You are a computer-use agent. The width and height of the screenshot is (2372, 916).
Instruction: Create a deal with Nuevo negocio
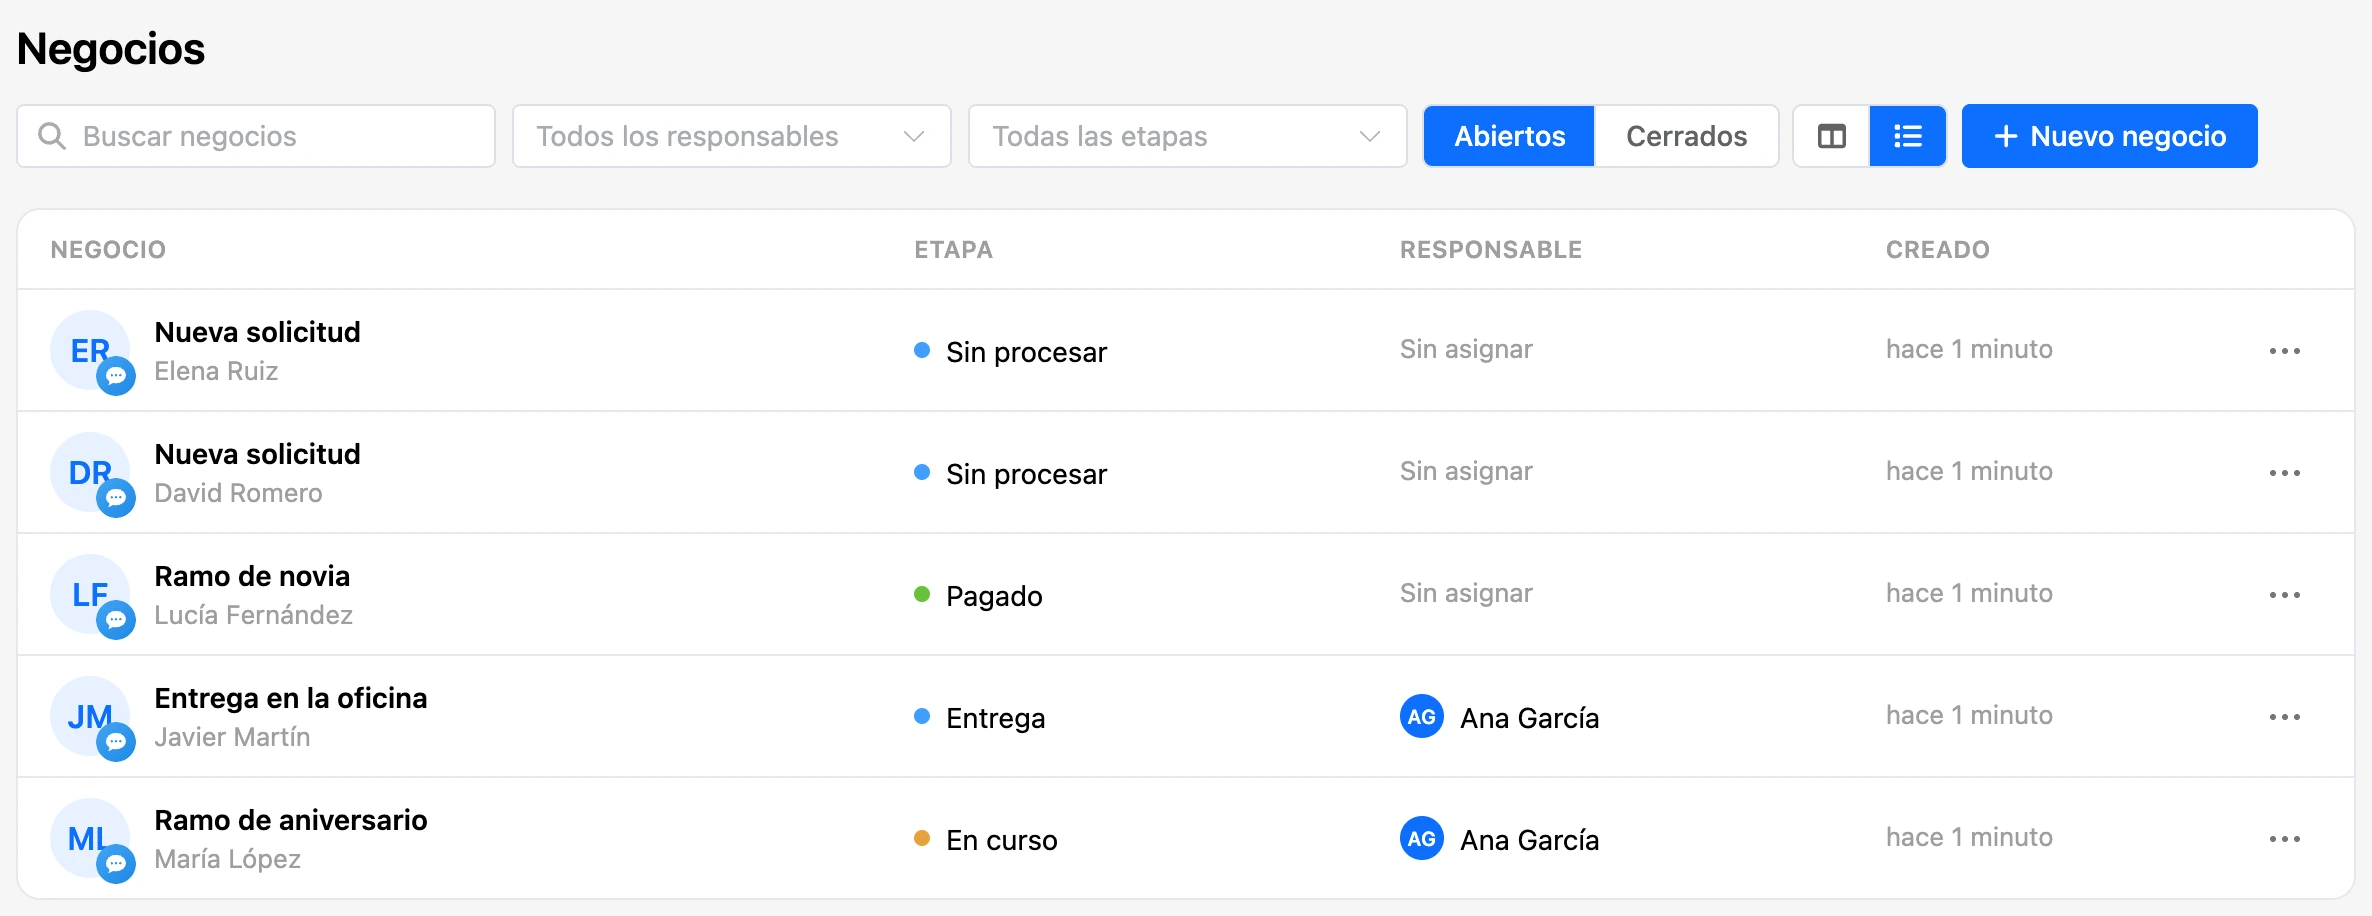pyautogui.click(x=2109, y=136)
